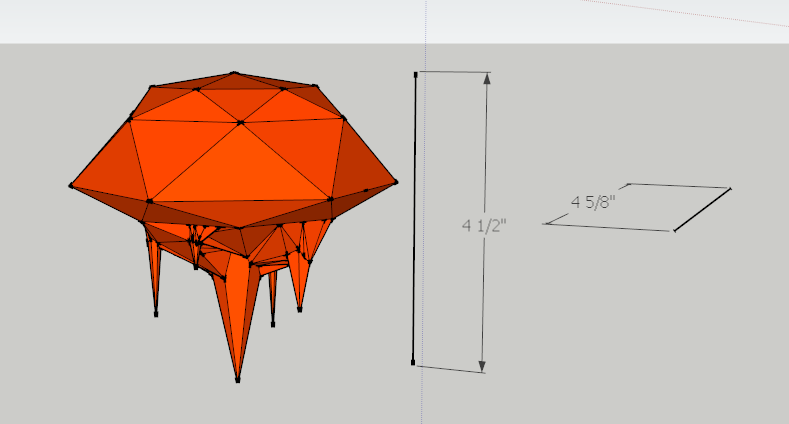
Task: Click the tip of the leftmost orange spike
Action: point(156,313)
